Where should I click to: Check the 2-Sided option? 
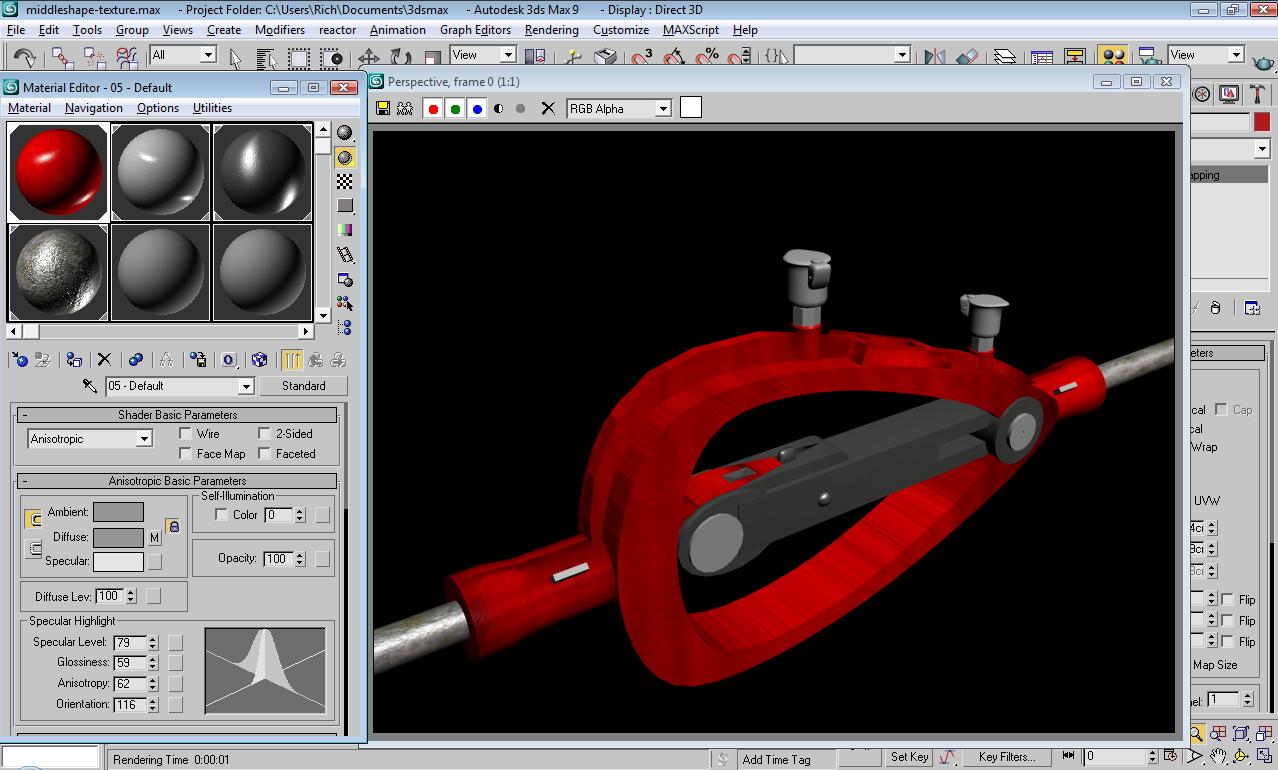tap(264, 434)
